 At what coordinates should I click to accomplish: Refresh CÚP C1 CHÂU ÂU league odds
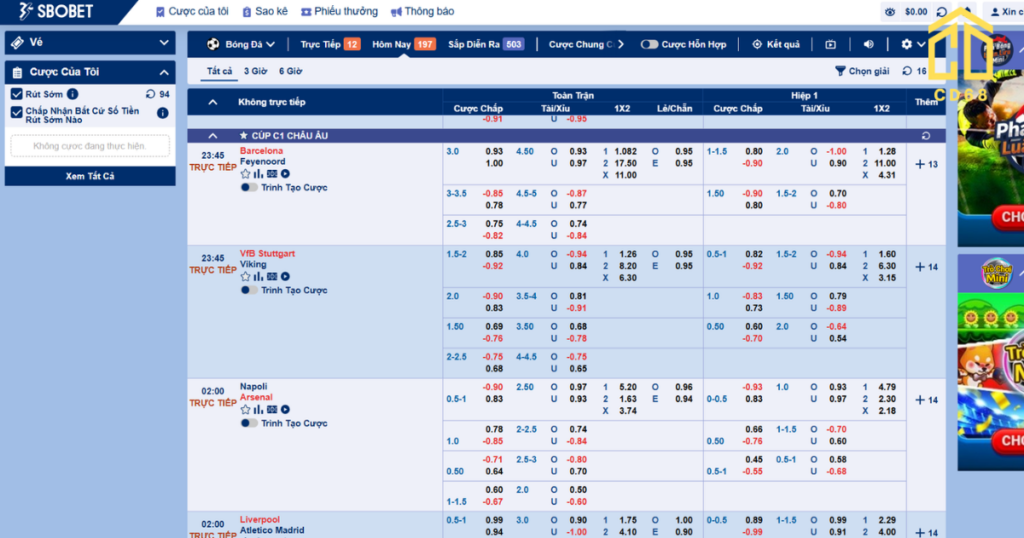(925, 136)
